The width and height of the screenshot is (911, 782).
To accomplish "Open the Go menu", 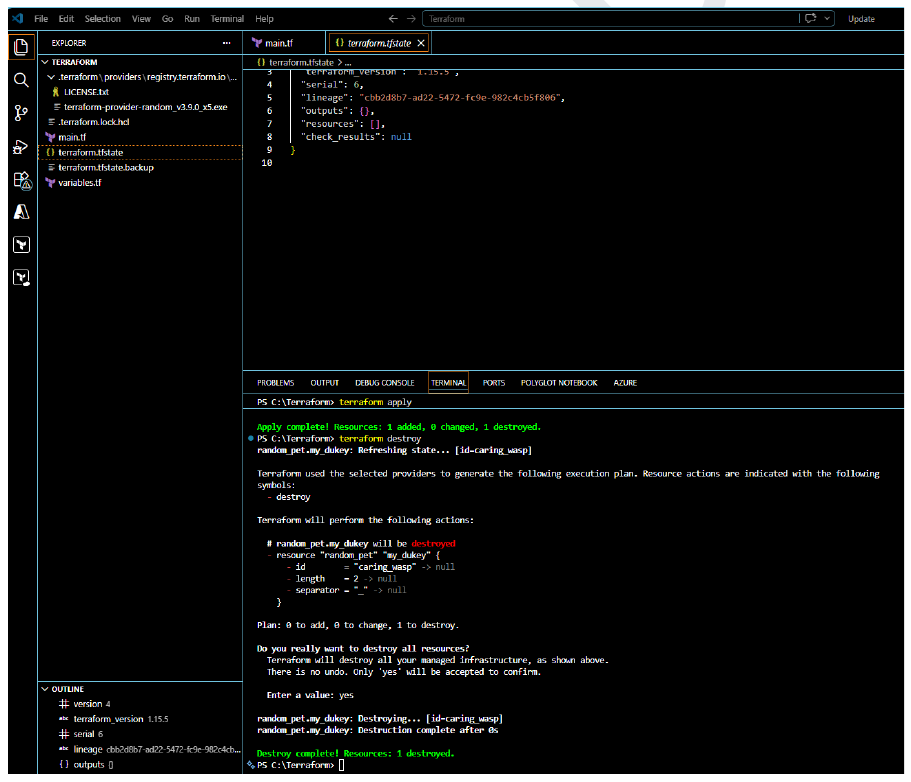I will tap(167, 19).
